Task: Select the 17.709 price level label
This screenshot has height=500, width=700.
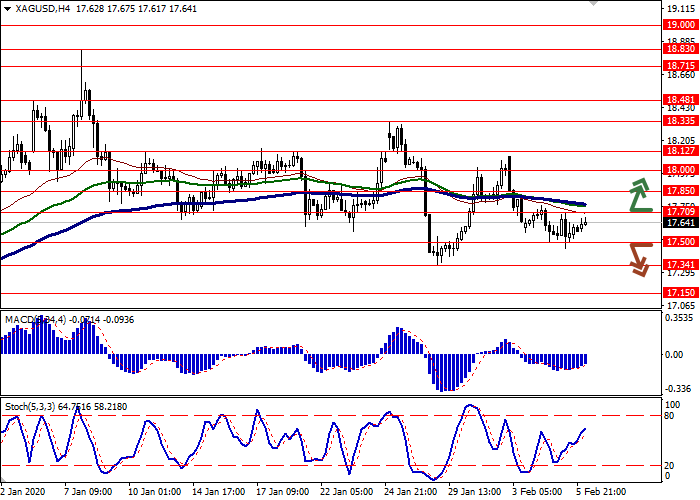Action: (x=680, y=212)
